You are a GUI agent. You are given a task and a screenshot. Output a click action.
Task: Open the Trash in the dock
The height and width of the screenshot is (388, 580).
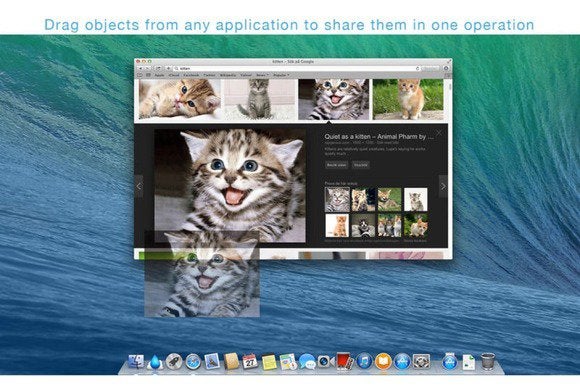tap(488, 361)
